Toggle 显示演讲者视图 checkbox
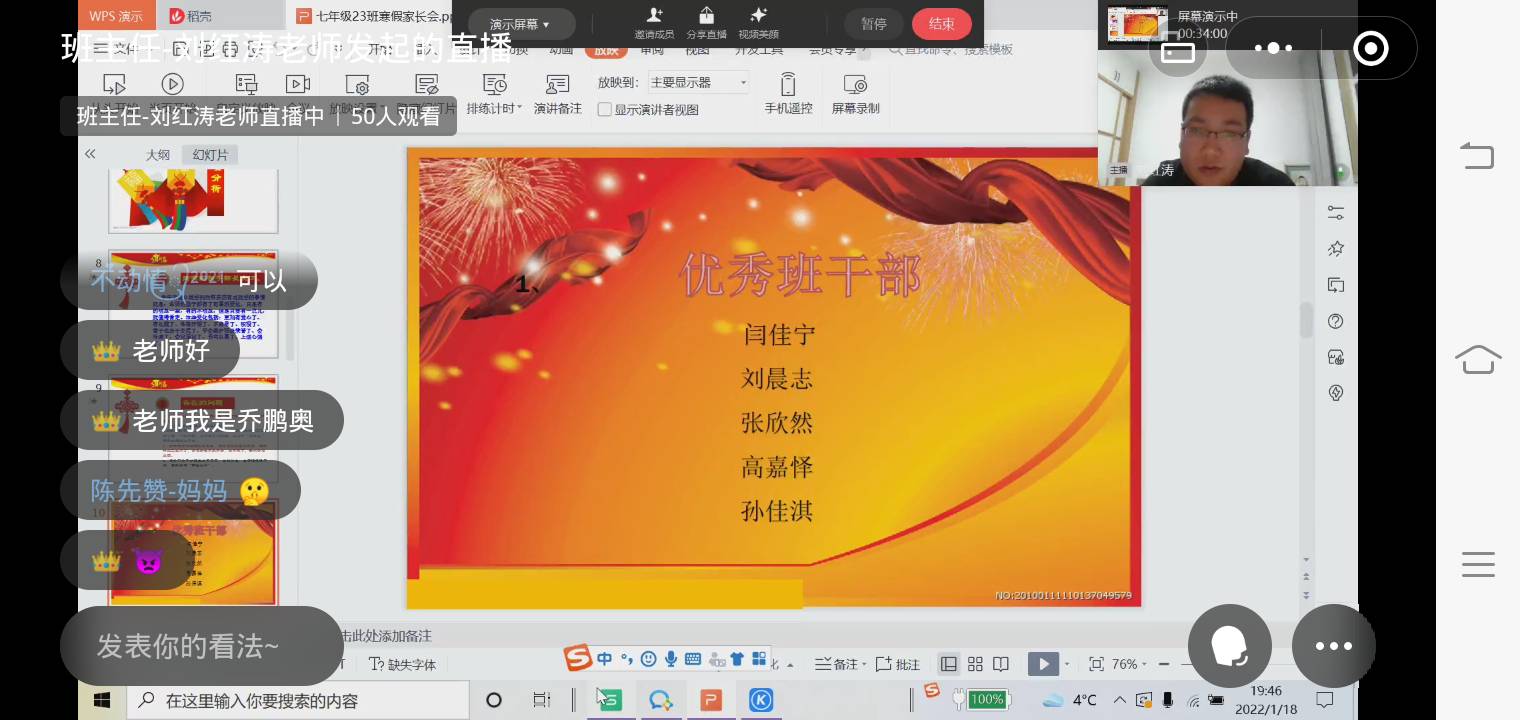 (604, 110)
